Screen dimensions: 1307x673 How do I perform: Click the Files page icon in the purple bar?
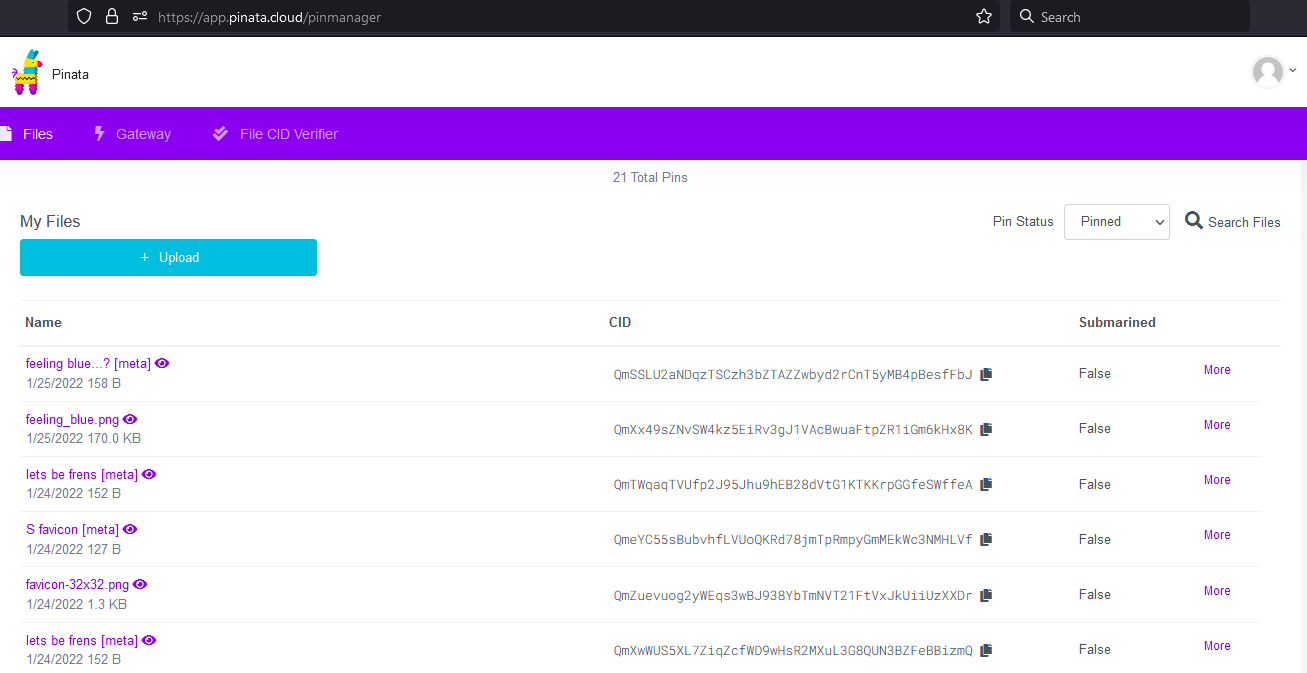(x=5, y=133)
